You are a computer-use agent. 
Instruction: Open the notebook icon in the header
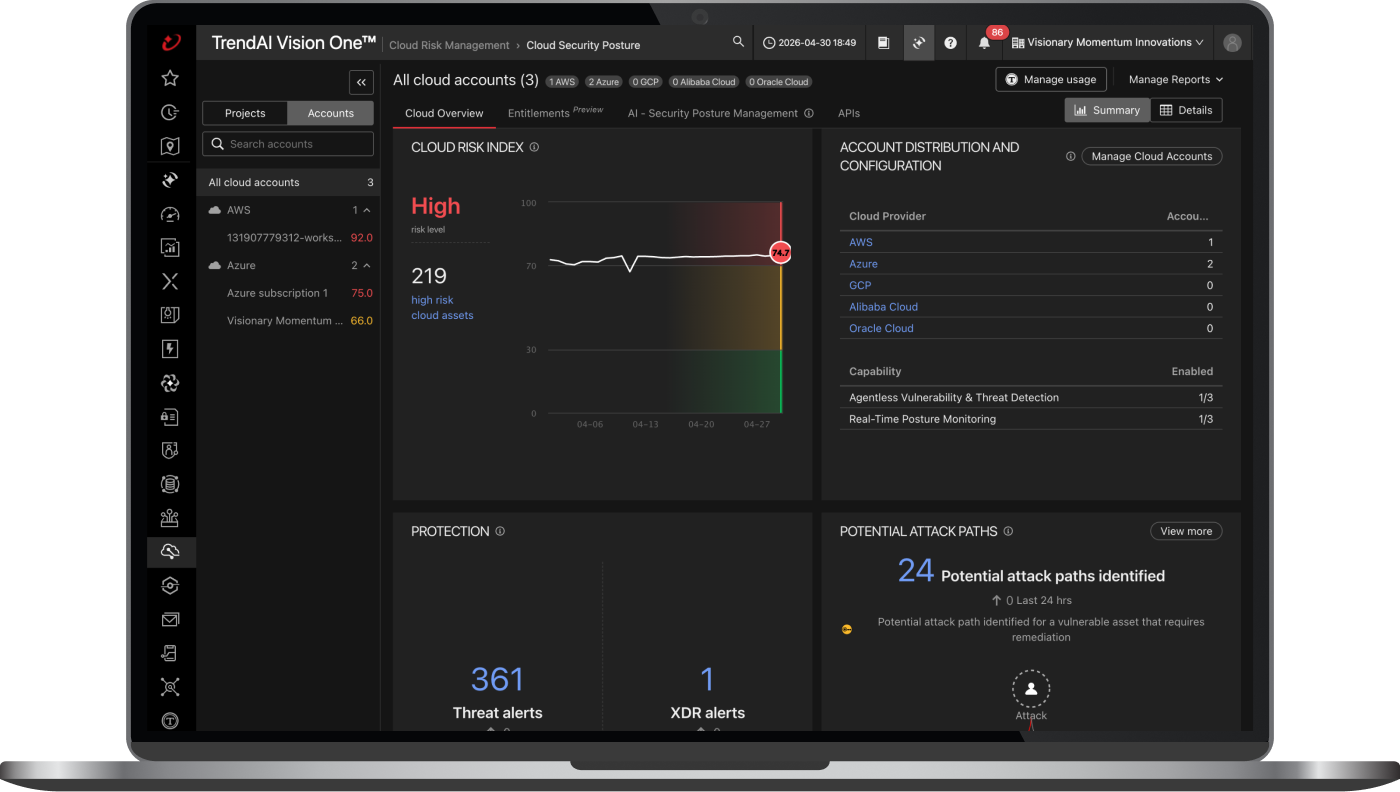[884, 43]
